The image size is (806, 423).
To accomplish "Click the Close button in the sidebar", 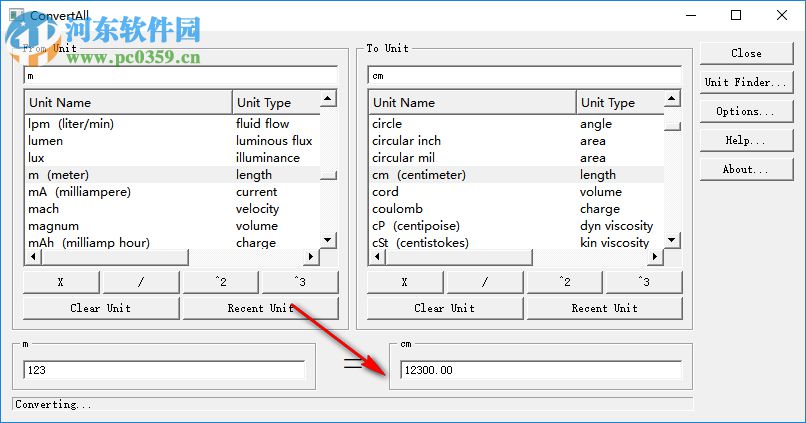I will pyautogui.click(x=746, y=53).
